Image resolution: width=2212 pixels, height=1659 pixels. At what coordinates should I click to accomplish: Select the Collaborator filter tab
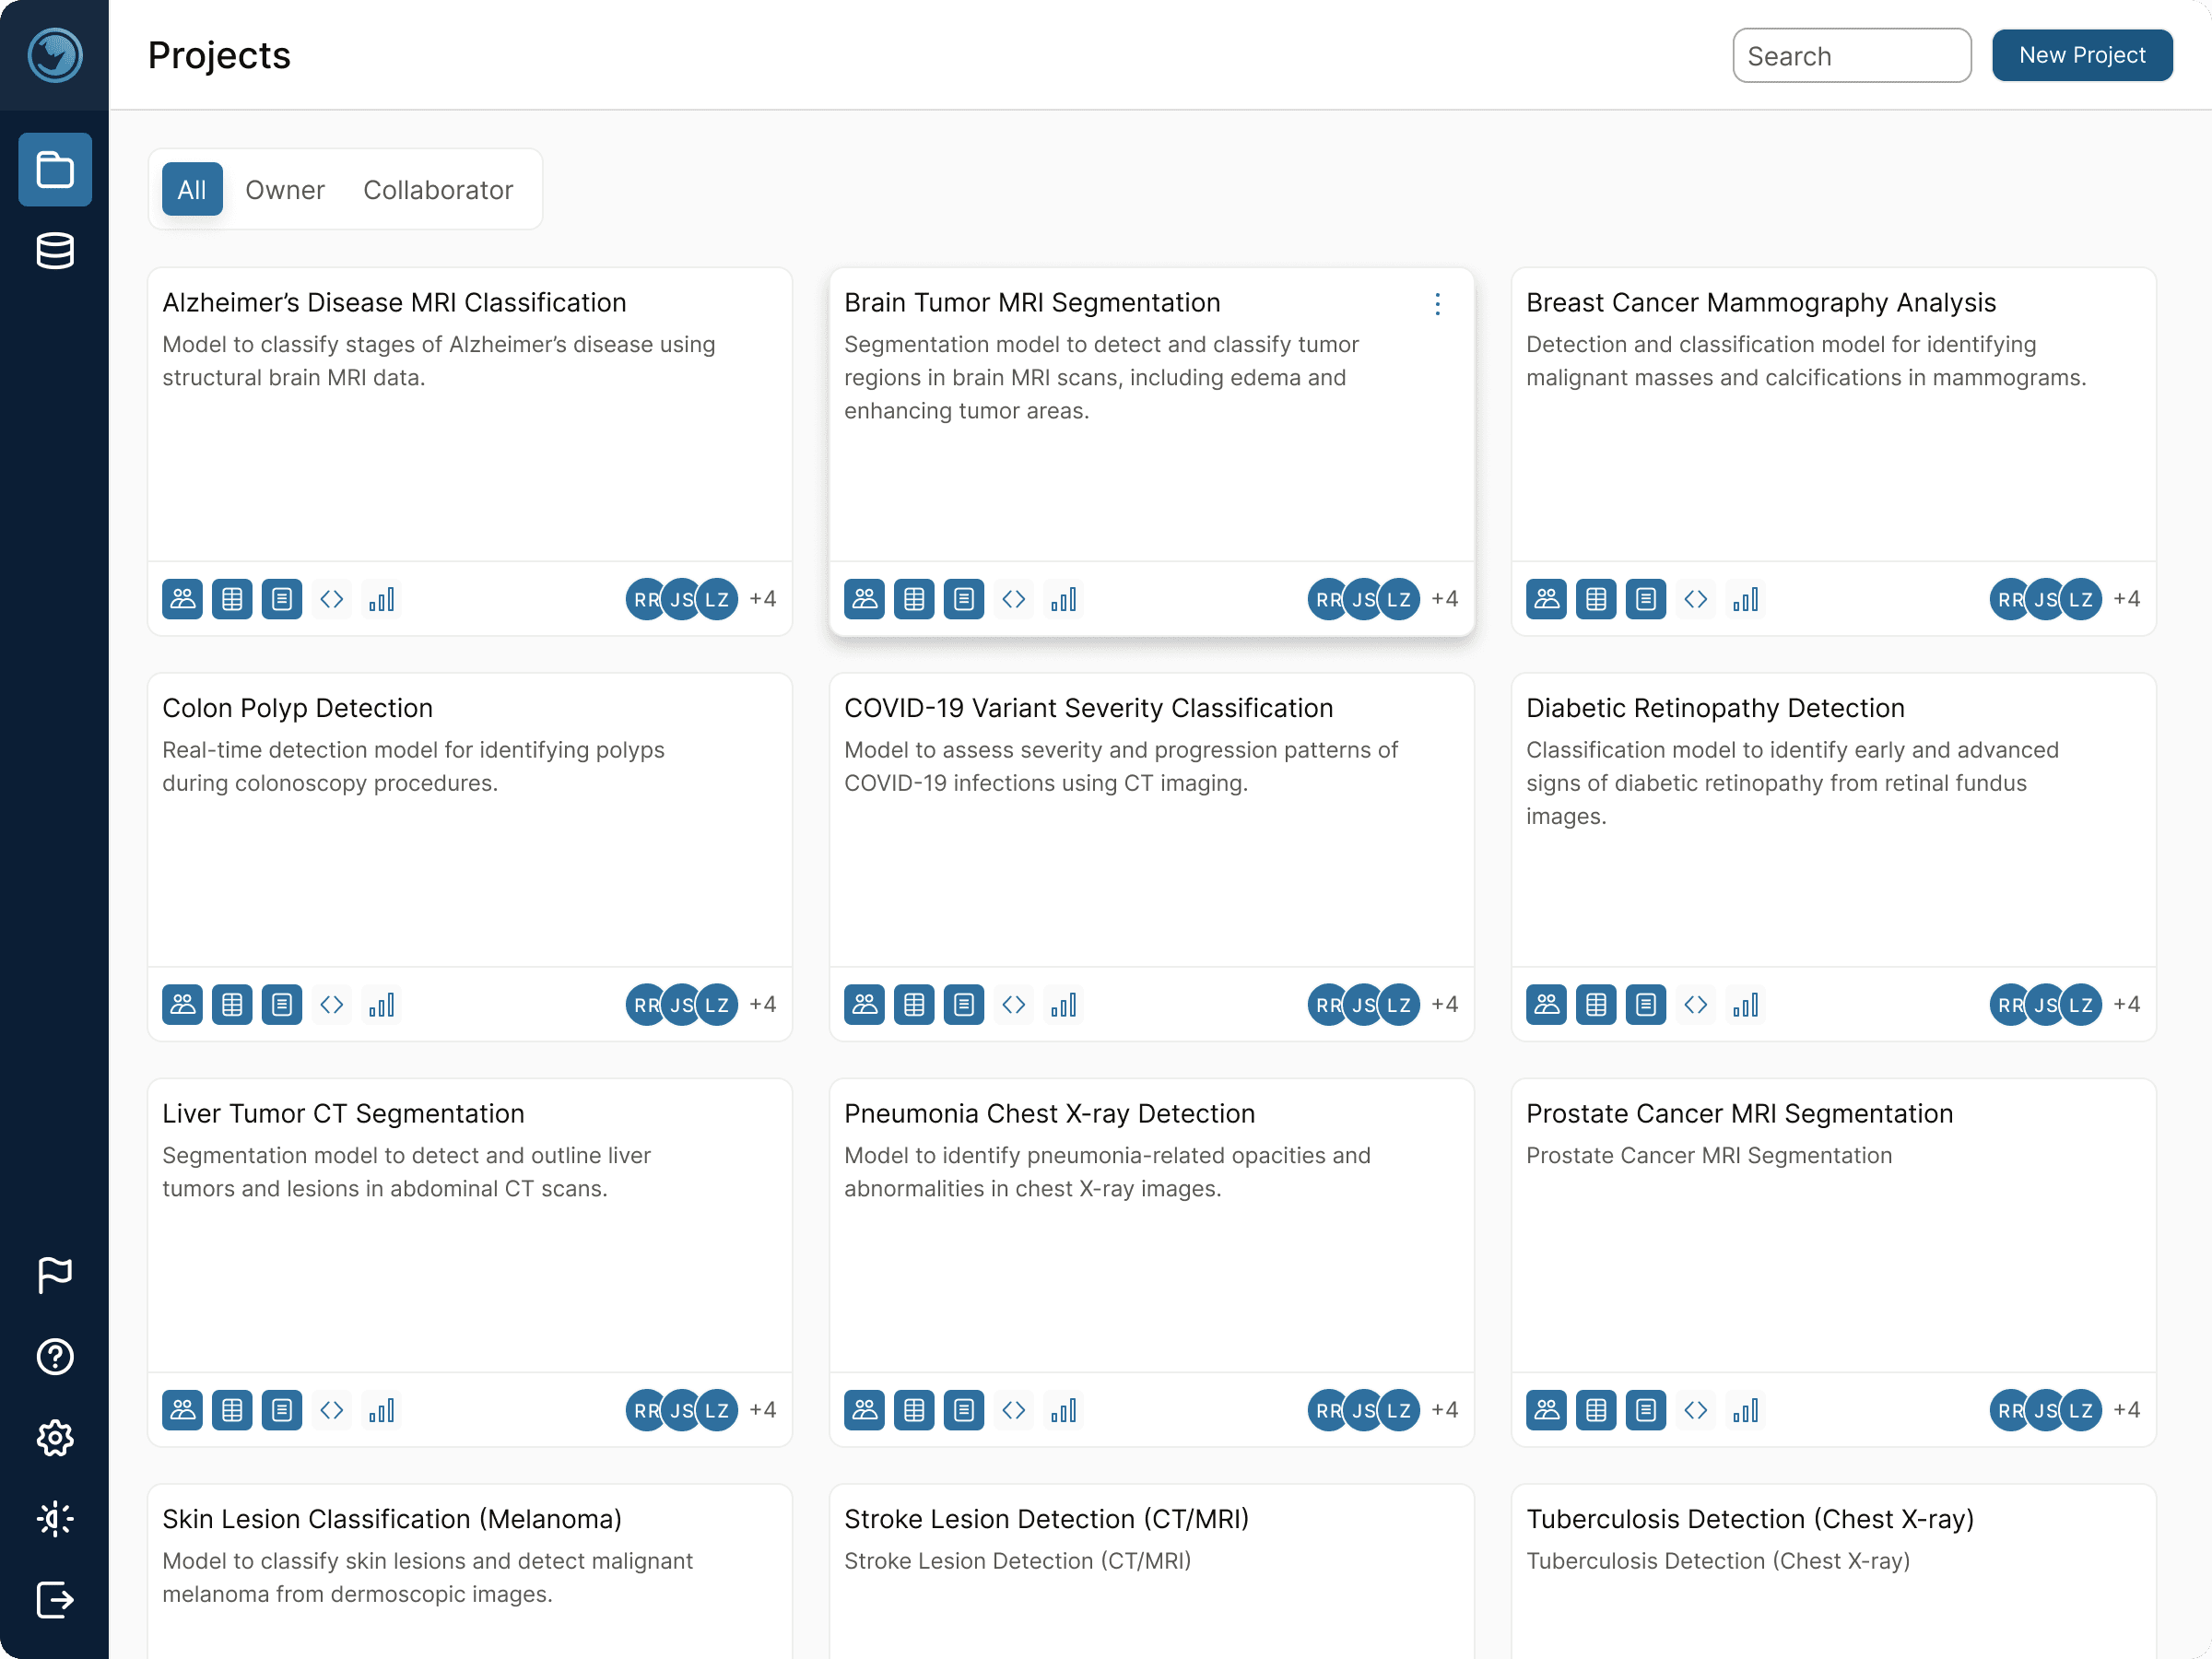click(x=438, y=190)
